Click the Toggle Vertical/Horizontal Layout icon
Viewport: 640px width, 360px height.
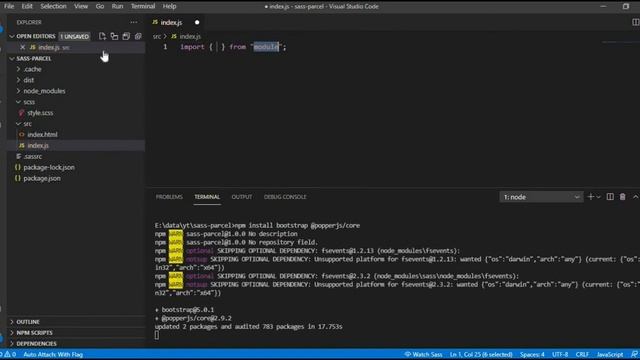tap(114, 36)
